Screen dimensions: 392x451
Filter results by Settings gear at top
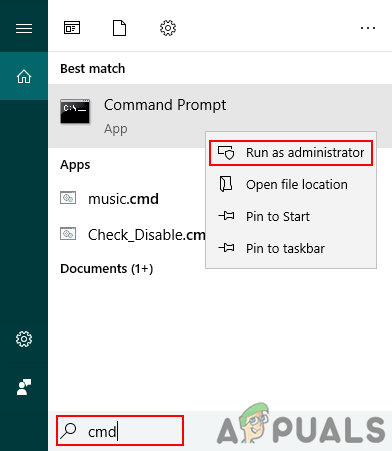tap(168, 28)
